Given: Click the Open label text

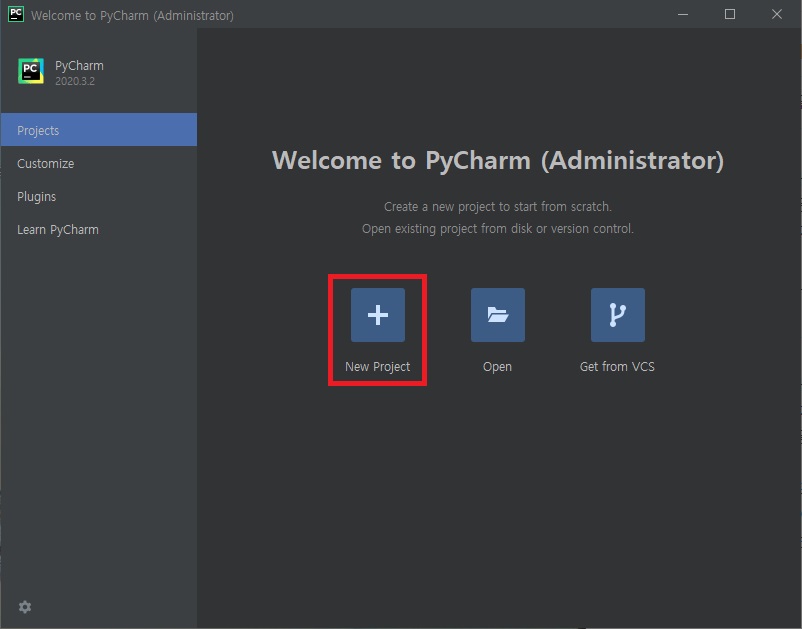Looking at the screenshot, I should click(x=497, y=367).
